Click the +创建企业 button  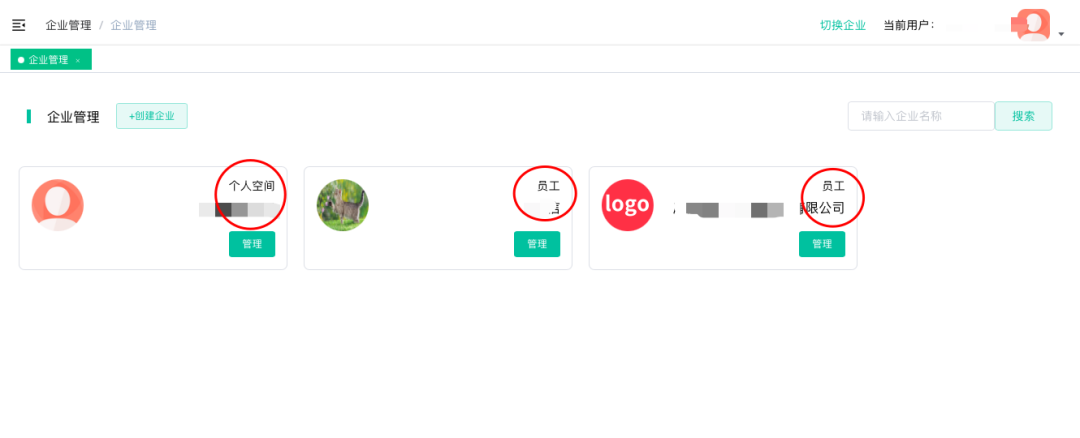(x=152, y=116)
